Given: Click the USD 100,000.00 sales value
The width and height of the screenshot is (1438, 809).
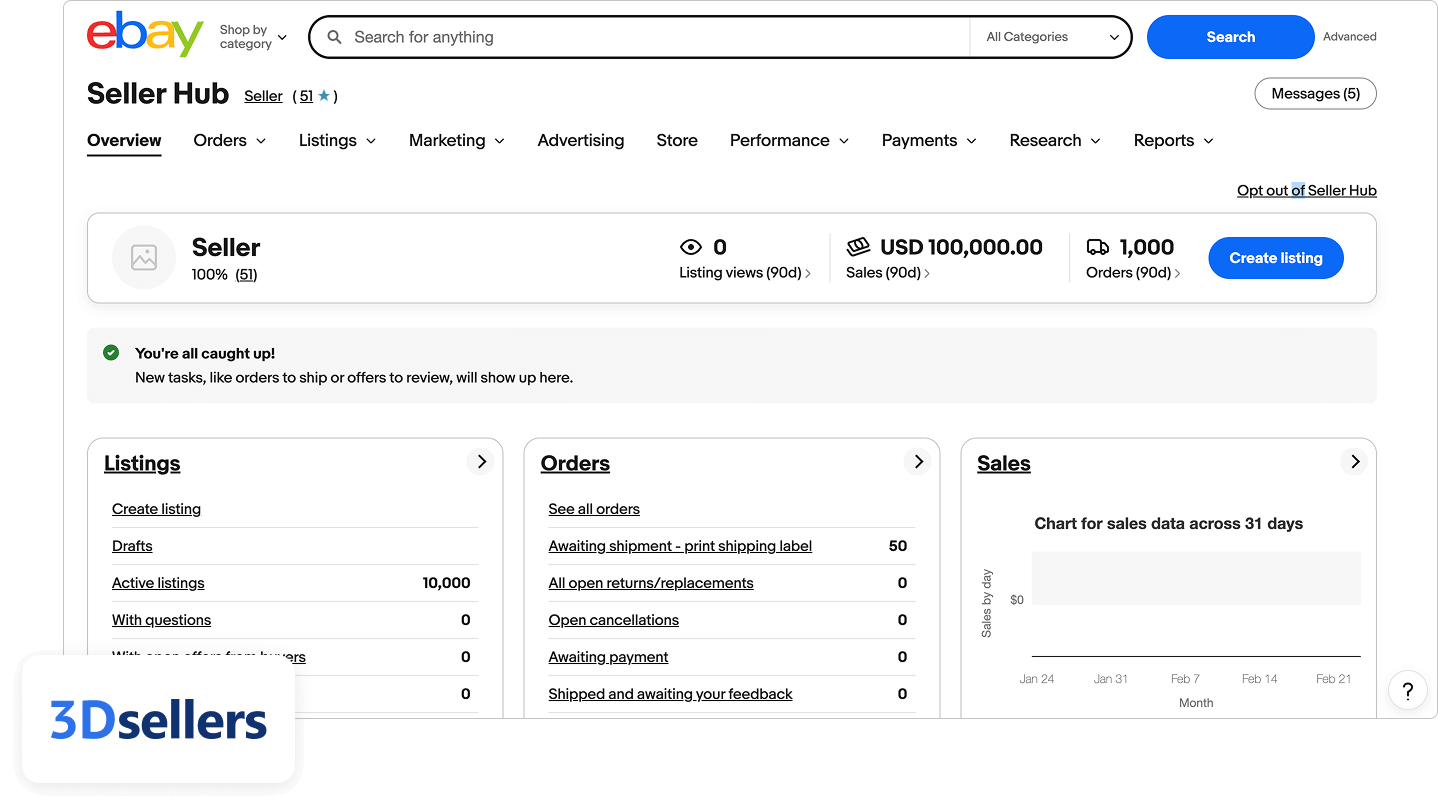Looking at the screenshot, I should point(961,247).
